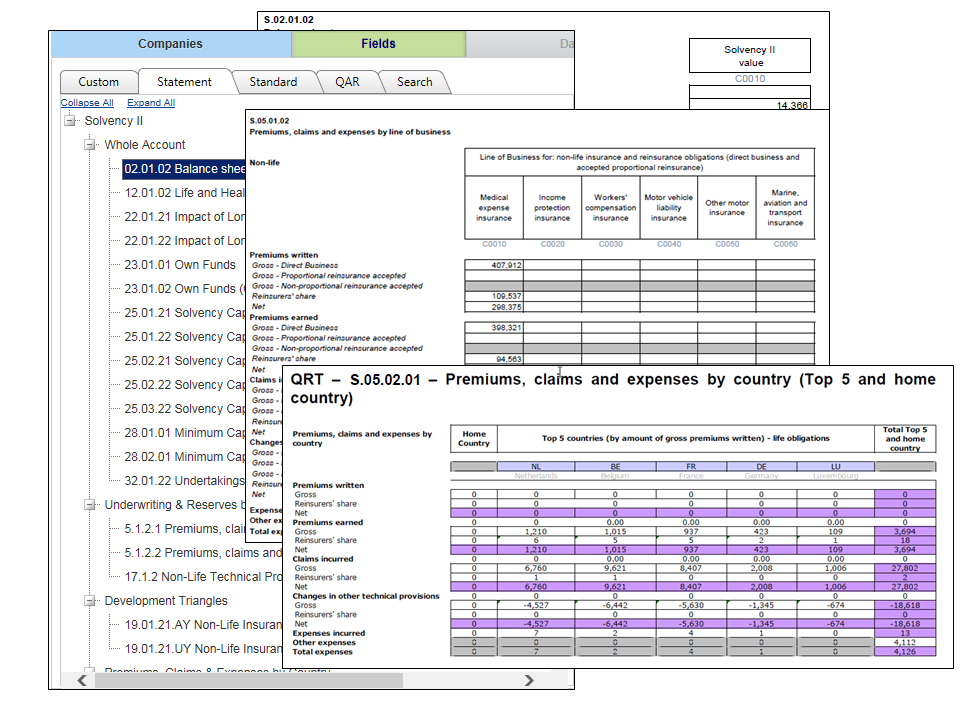Switch to the QAR tab
960x720 pixels.
click(x=347, y=82)
